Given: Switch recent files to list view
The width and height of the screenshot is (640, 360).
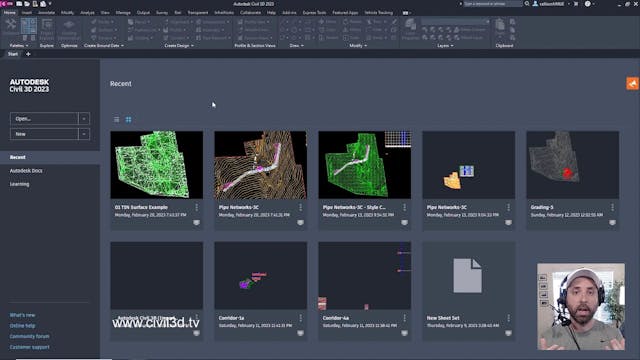Looking at the screenshot, I should click(x=117, y=120).
